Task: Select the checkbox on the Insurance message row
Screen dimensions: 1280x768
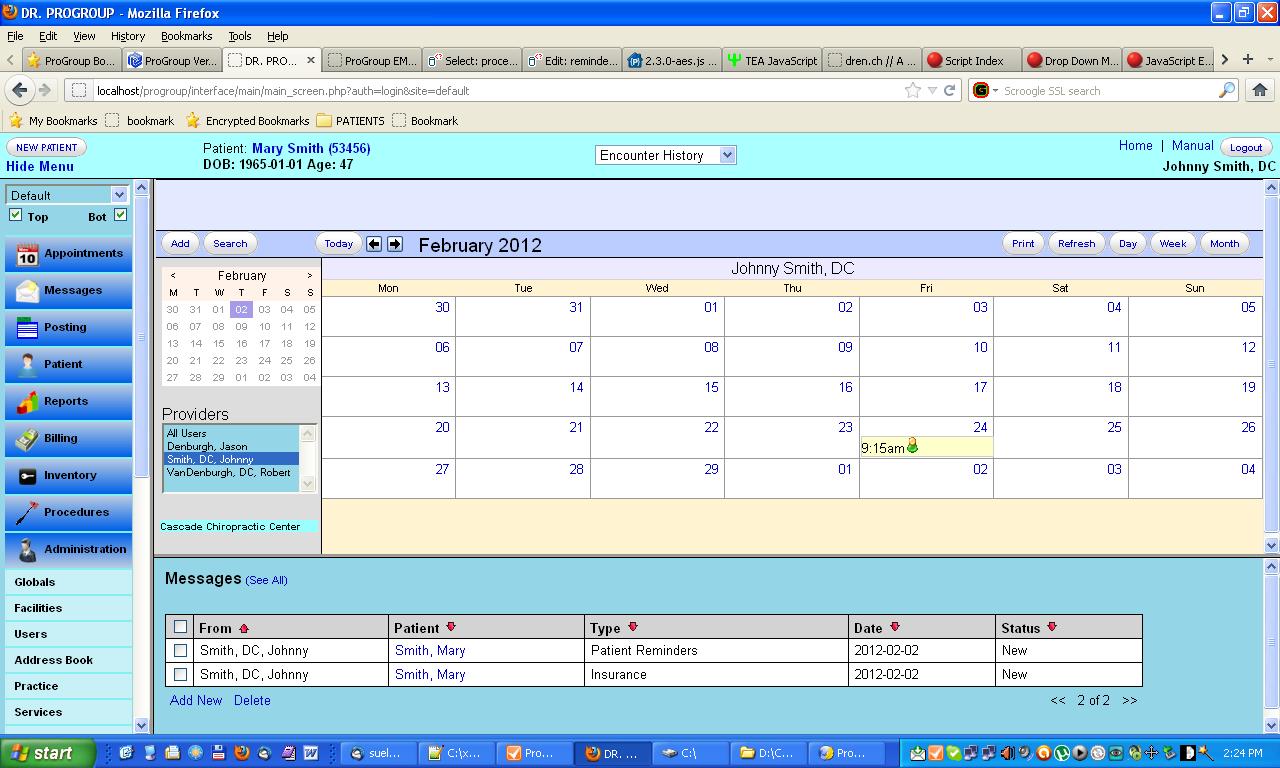Action: point(180,674)
